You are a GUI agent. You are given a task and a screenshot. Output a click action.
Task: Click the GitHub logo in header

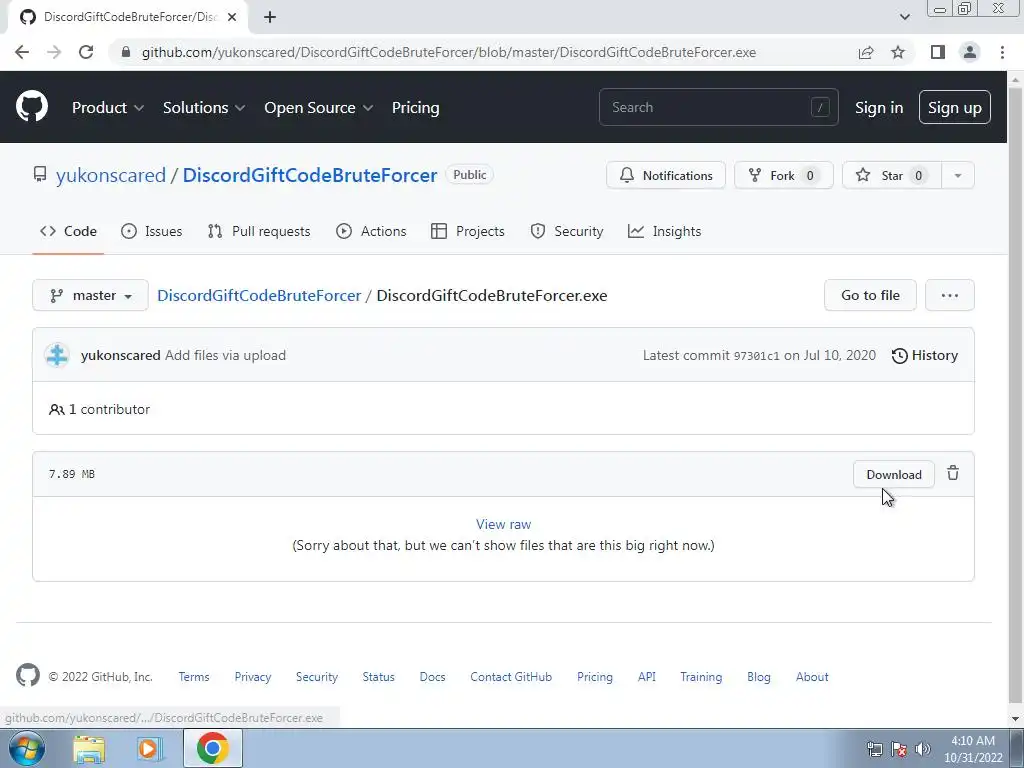(31, 107)
